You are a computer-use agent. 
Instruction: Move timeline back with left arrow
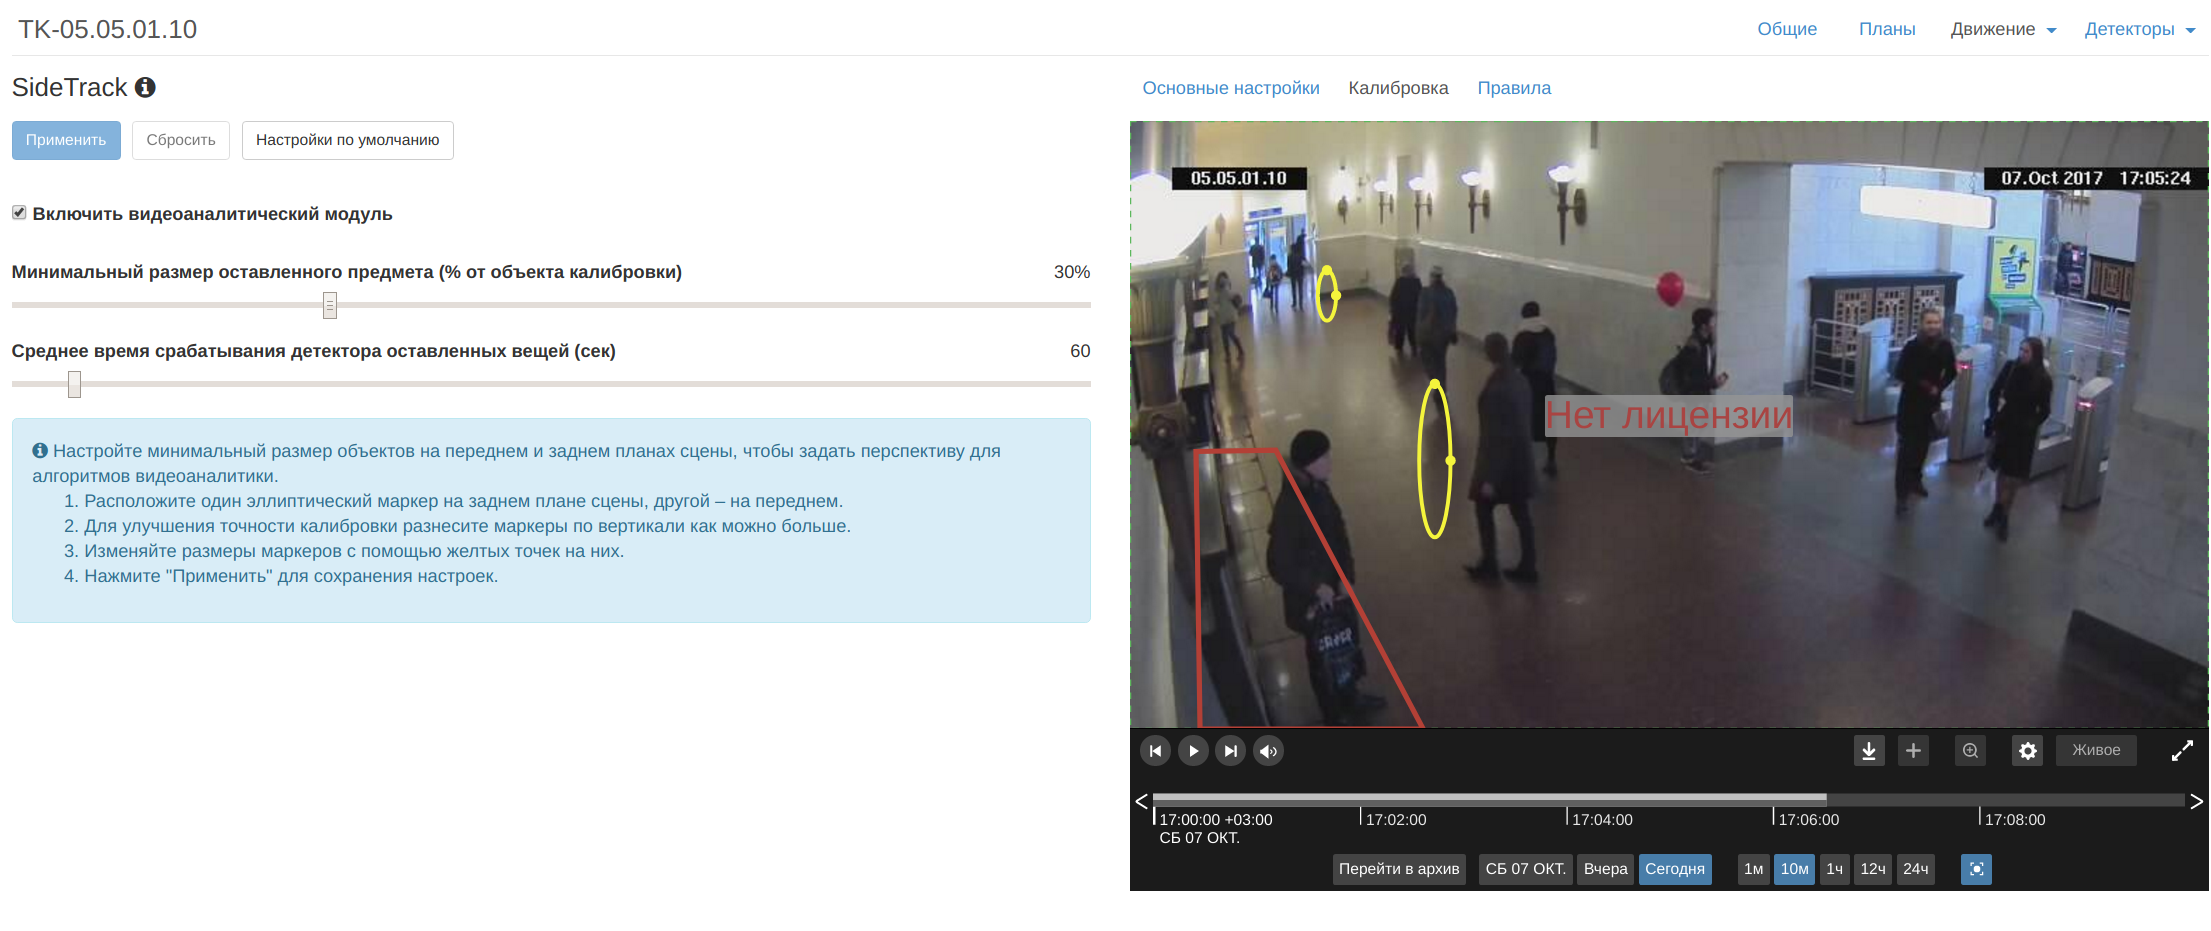coord(1141,801)
